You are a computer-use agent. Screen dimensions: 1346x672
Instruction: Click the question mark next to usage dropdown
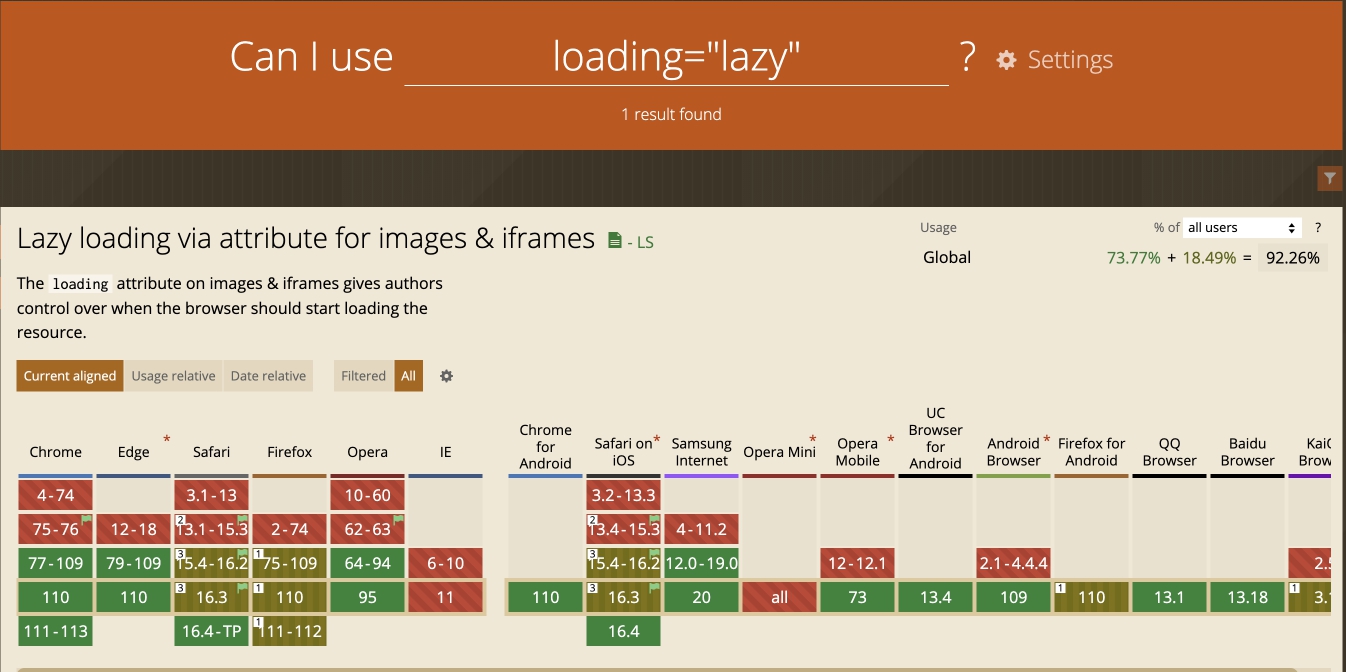click(1318, 227)
